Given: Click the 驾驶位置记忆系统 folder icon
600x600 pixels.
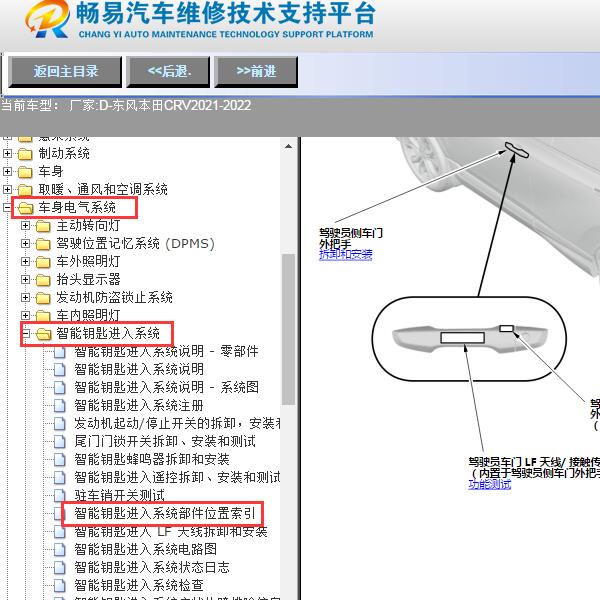Looking at the screenshot, I should point(43,244).
